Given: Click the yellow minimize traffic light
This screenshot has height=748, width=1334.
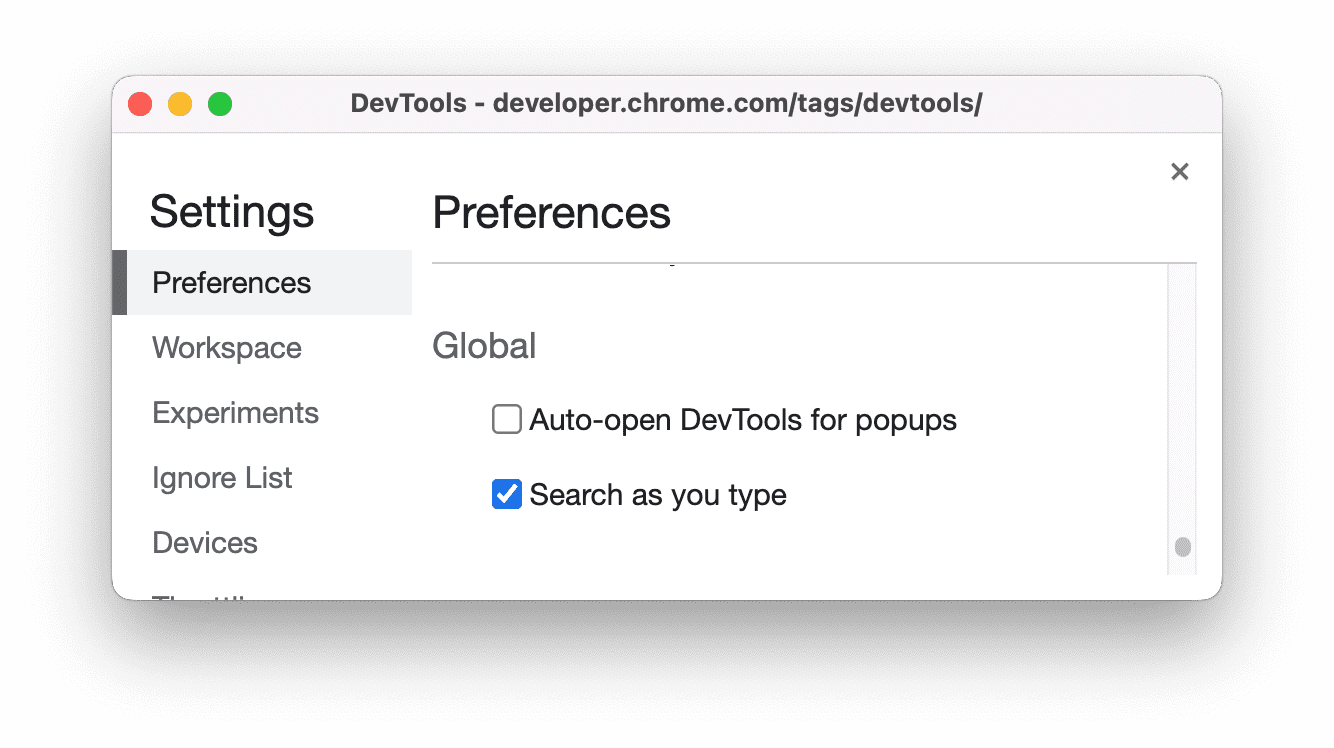Looking at the screenshot, I should click(x=180, y=103).
